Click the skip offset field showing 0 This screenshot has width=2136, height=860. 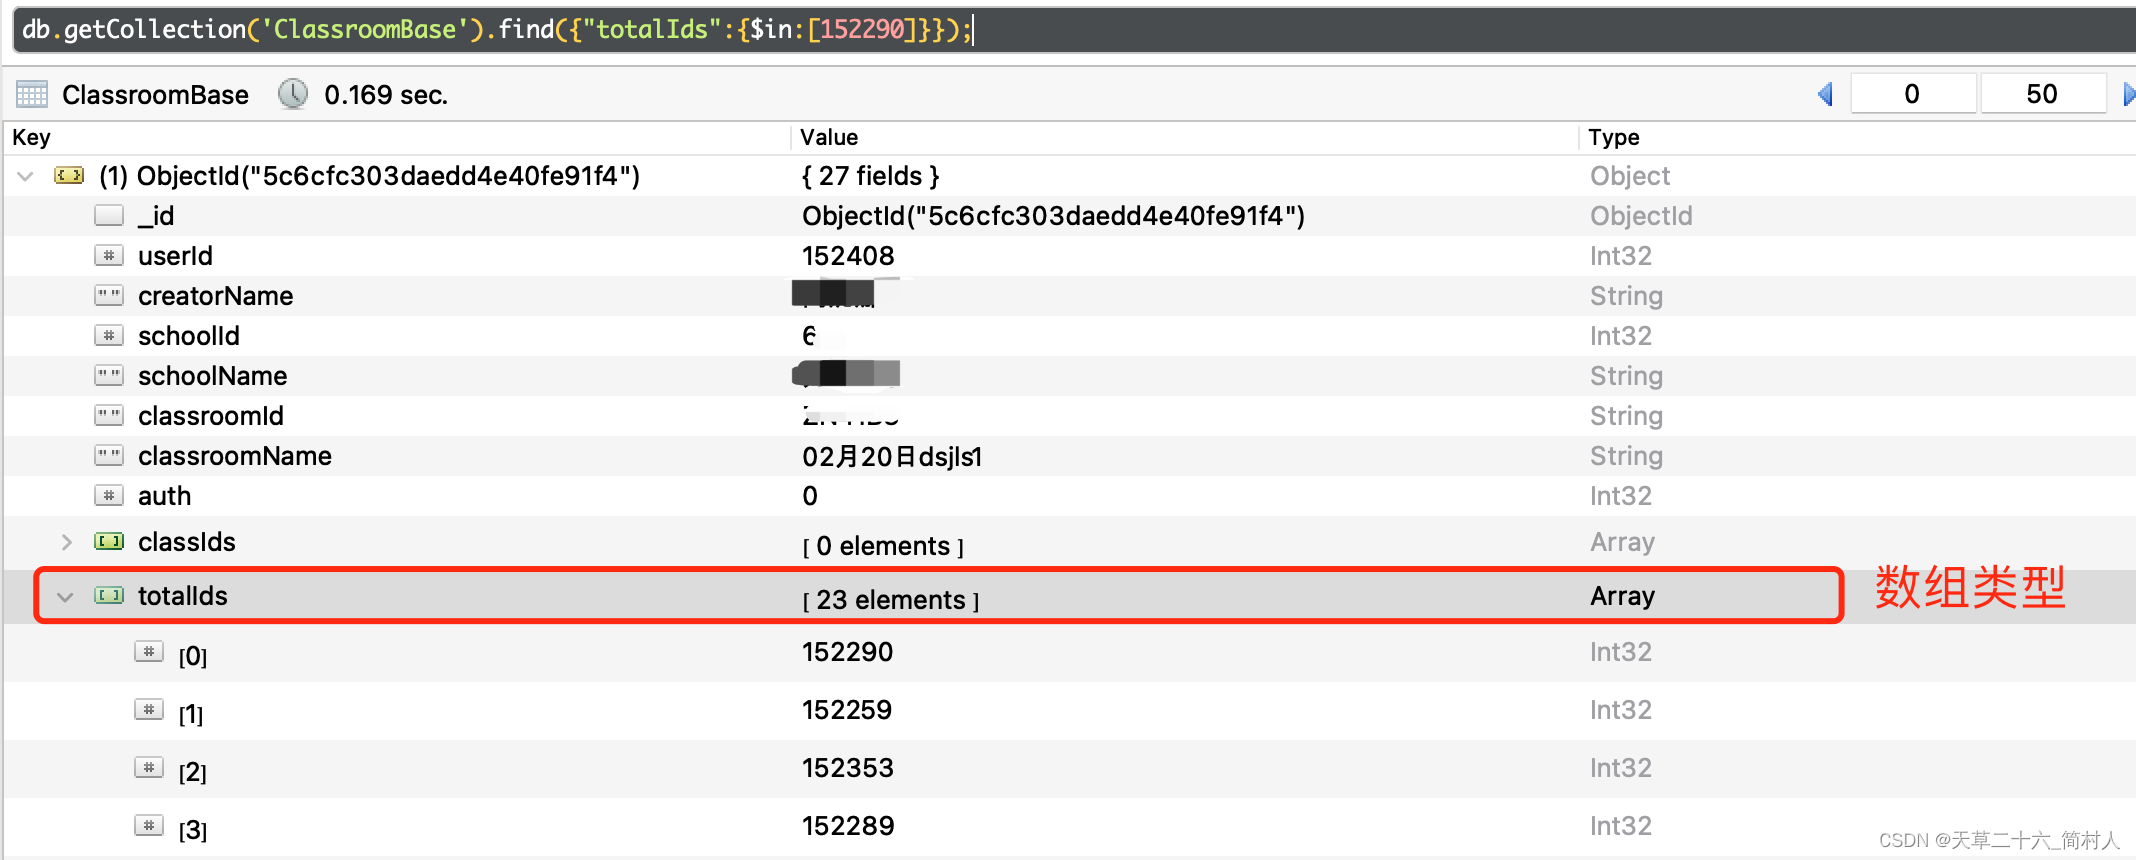[x=1912, y=94]
